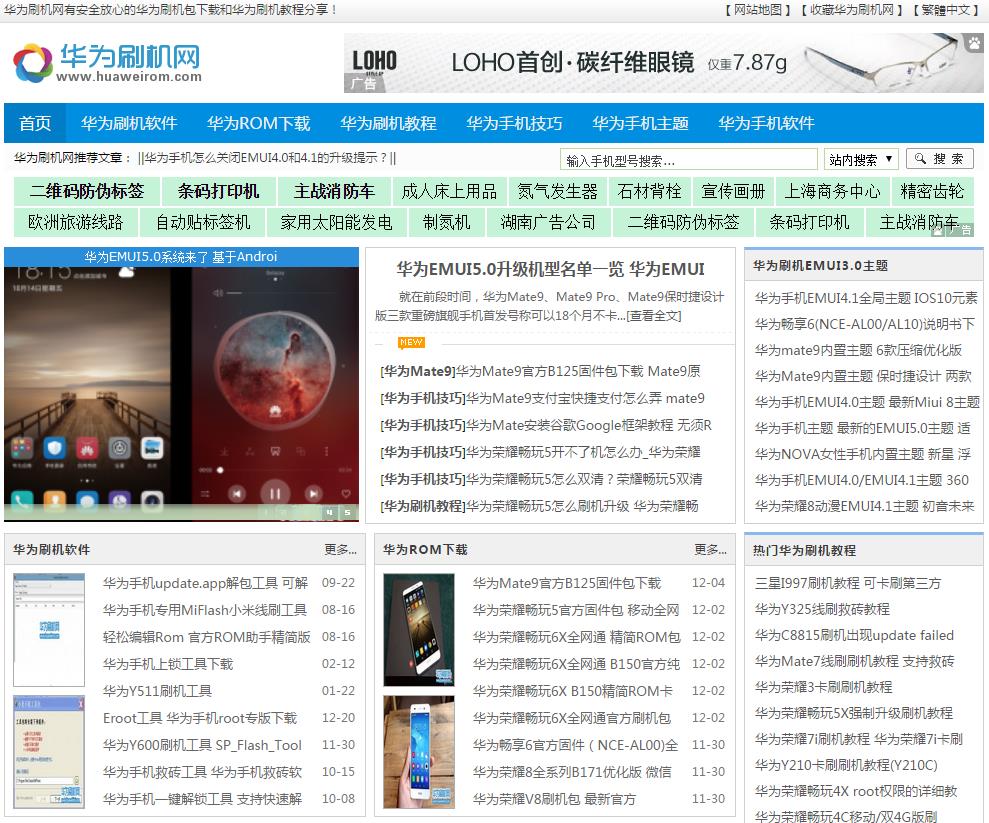Click the paw icon on LOHO ad banner

click(974, 43)
